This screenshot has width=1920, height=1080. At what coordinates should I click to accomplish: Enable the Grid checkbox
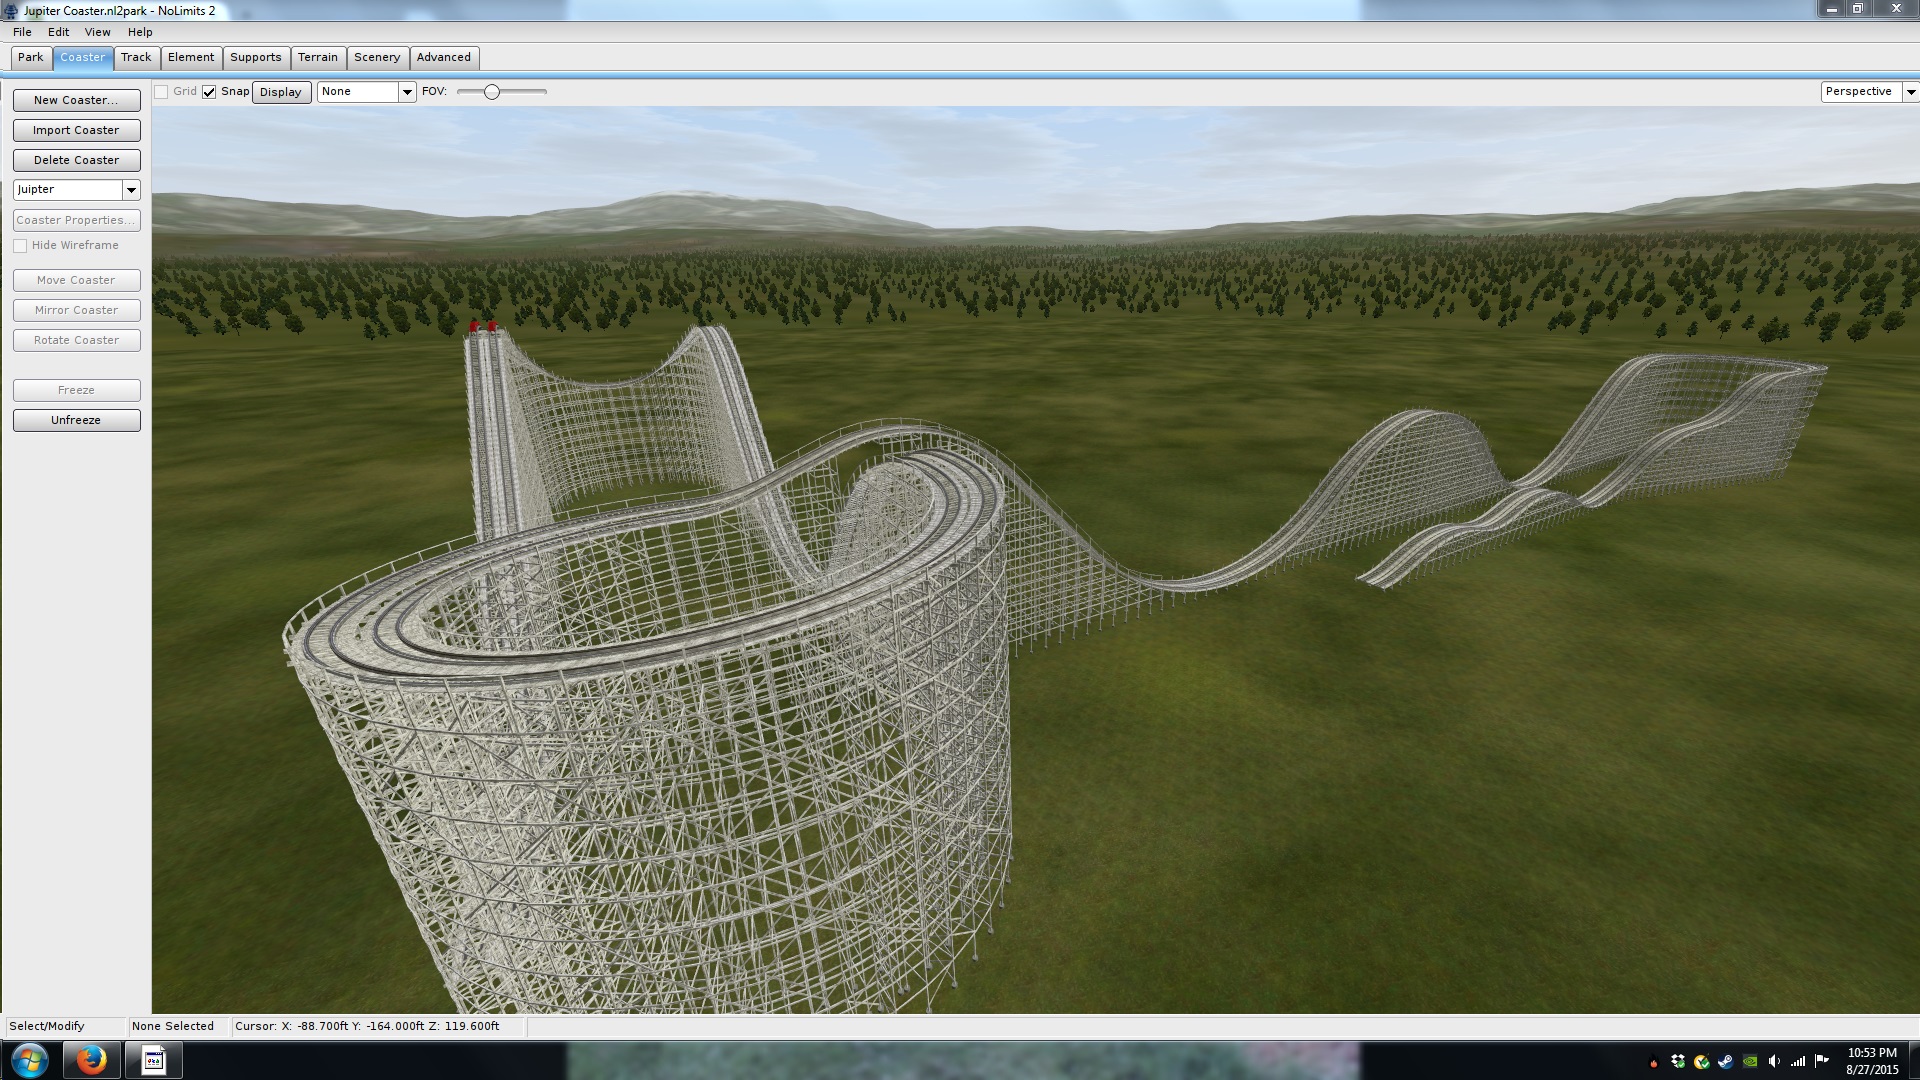(161, 92)
